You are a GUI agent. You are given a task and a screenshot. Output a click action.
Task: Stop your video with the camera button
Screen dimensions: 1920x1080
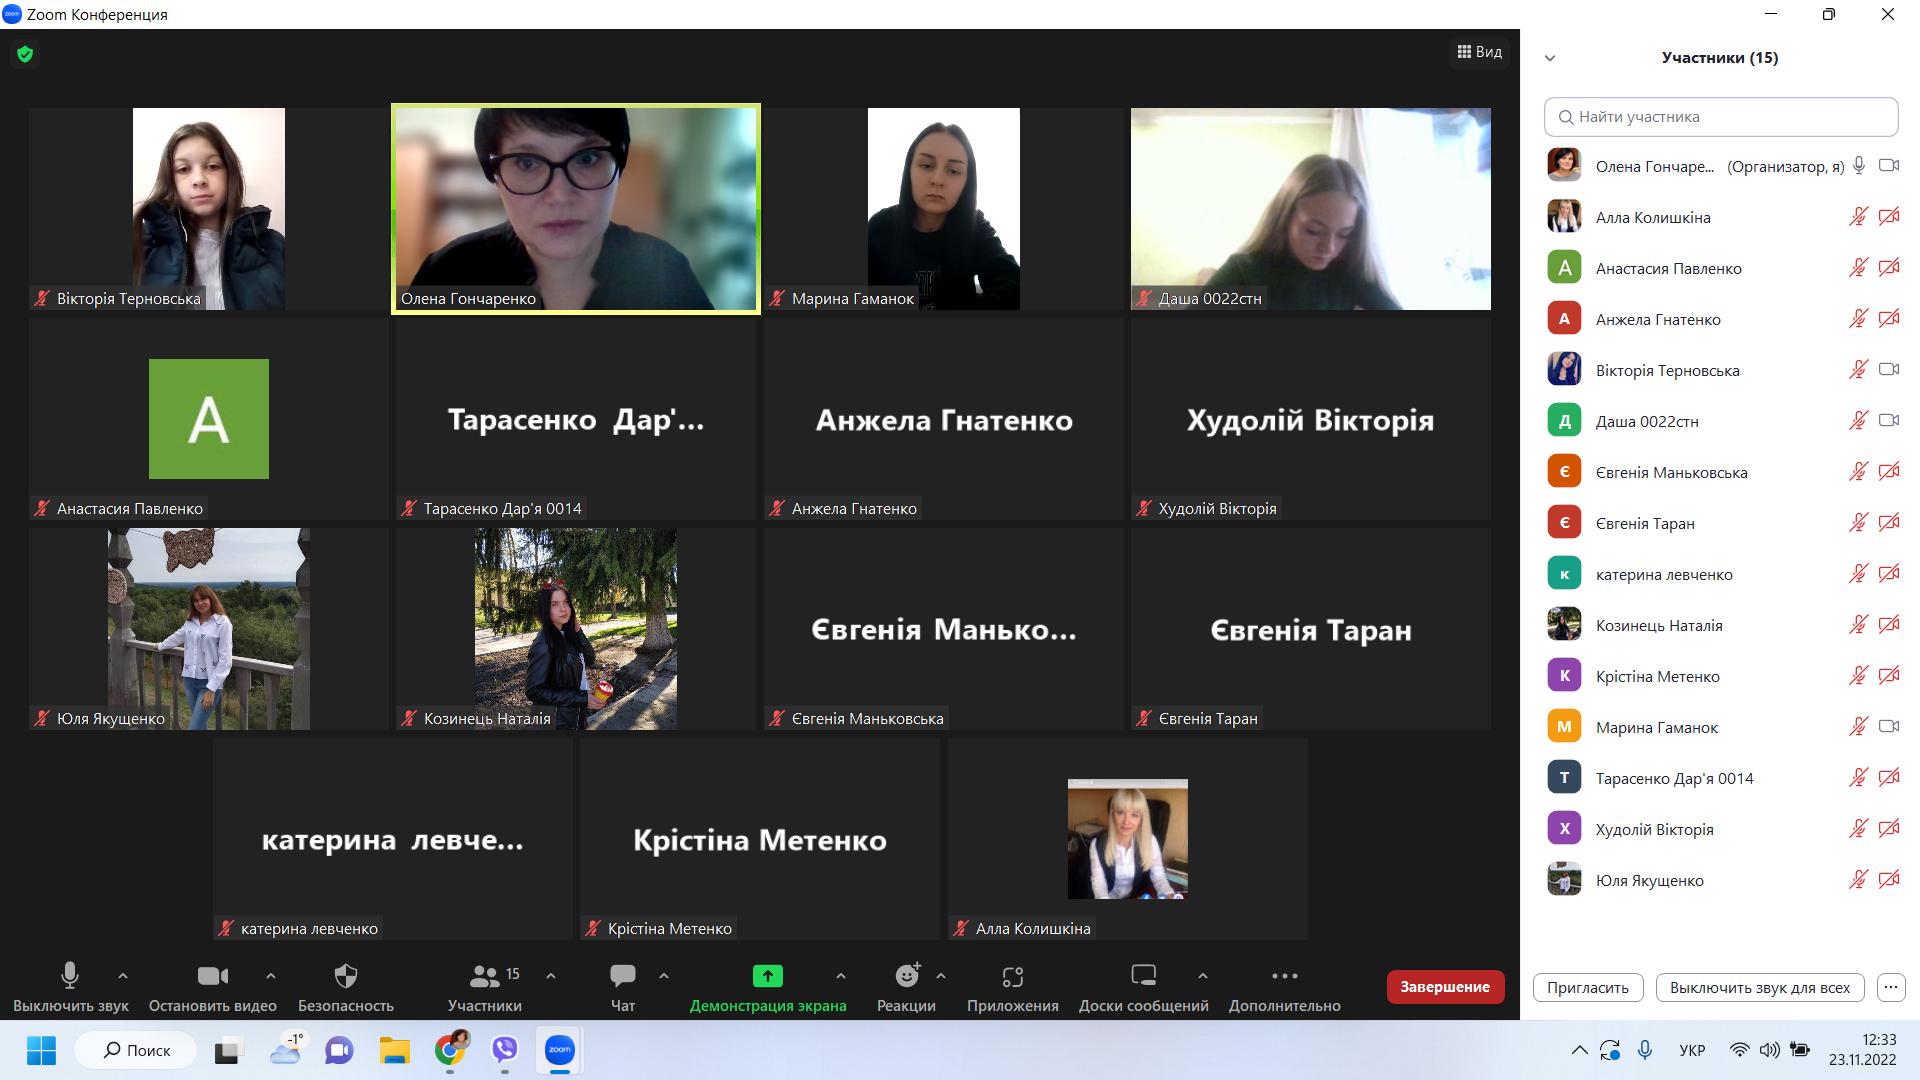[x=212, y=976]
